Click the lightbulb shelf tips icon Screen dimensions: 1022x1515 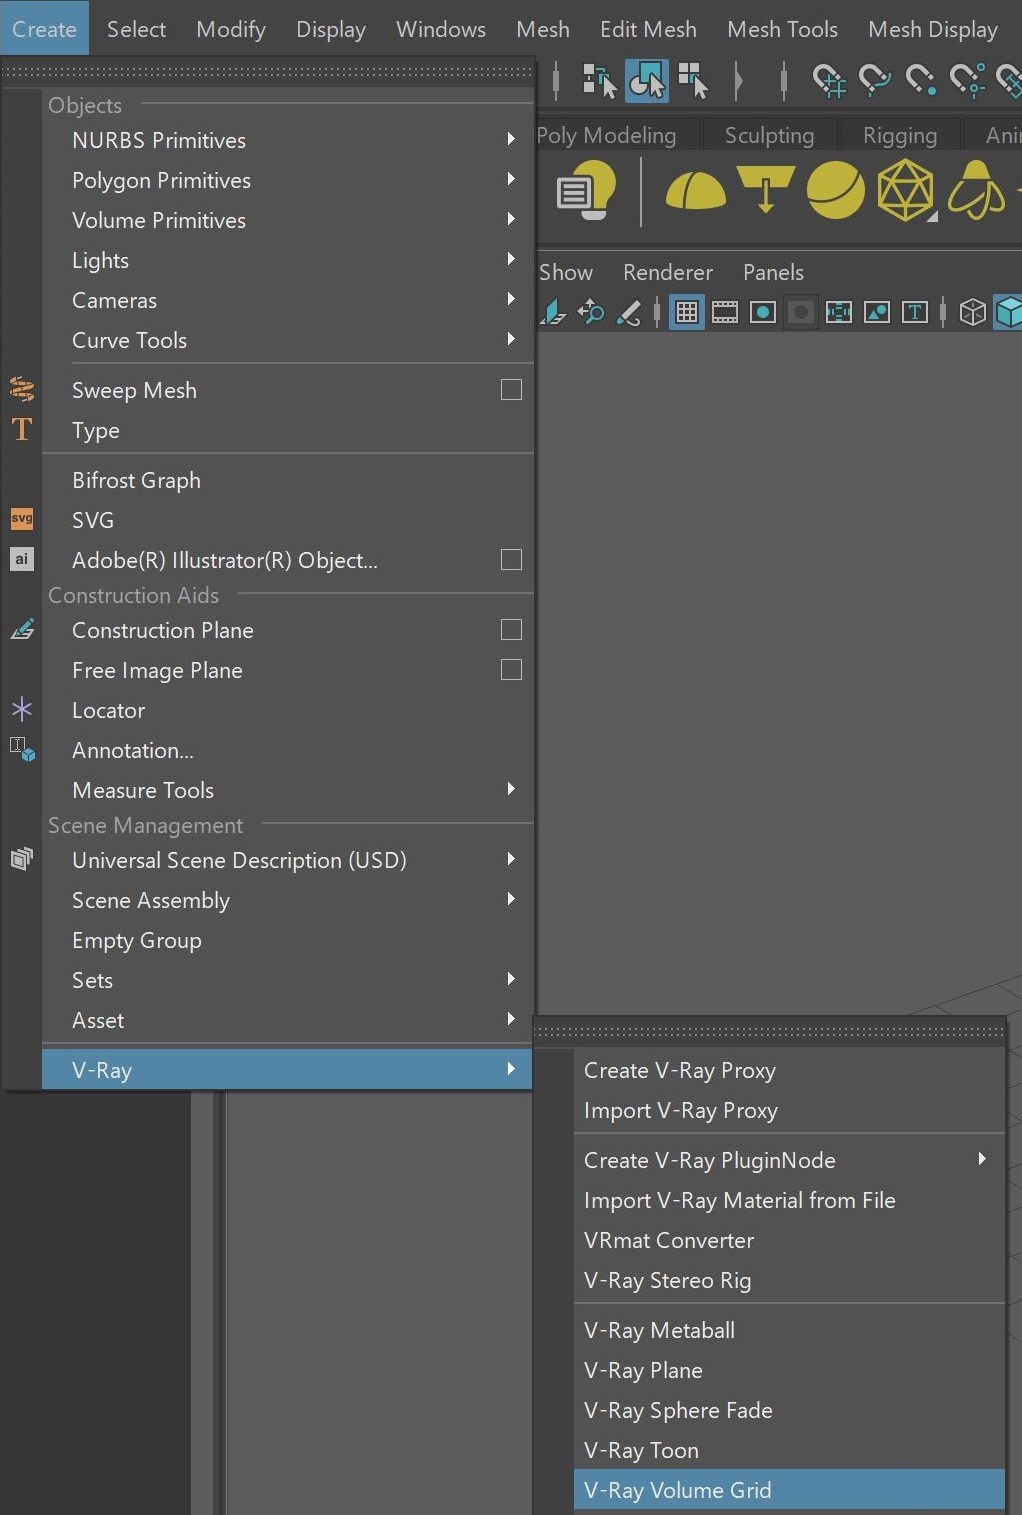click(586, 190)
